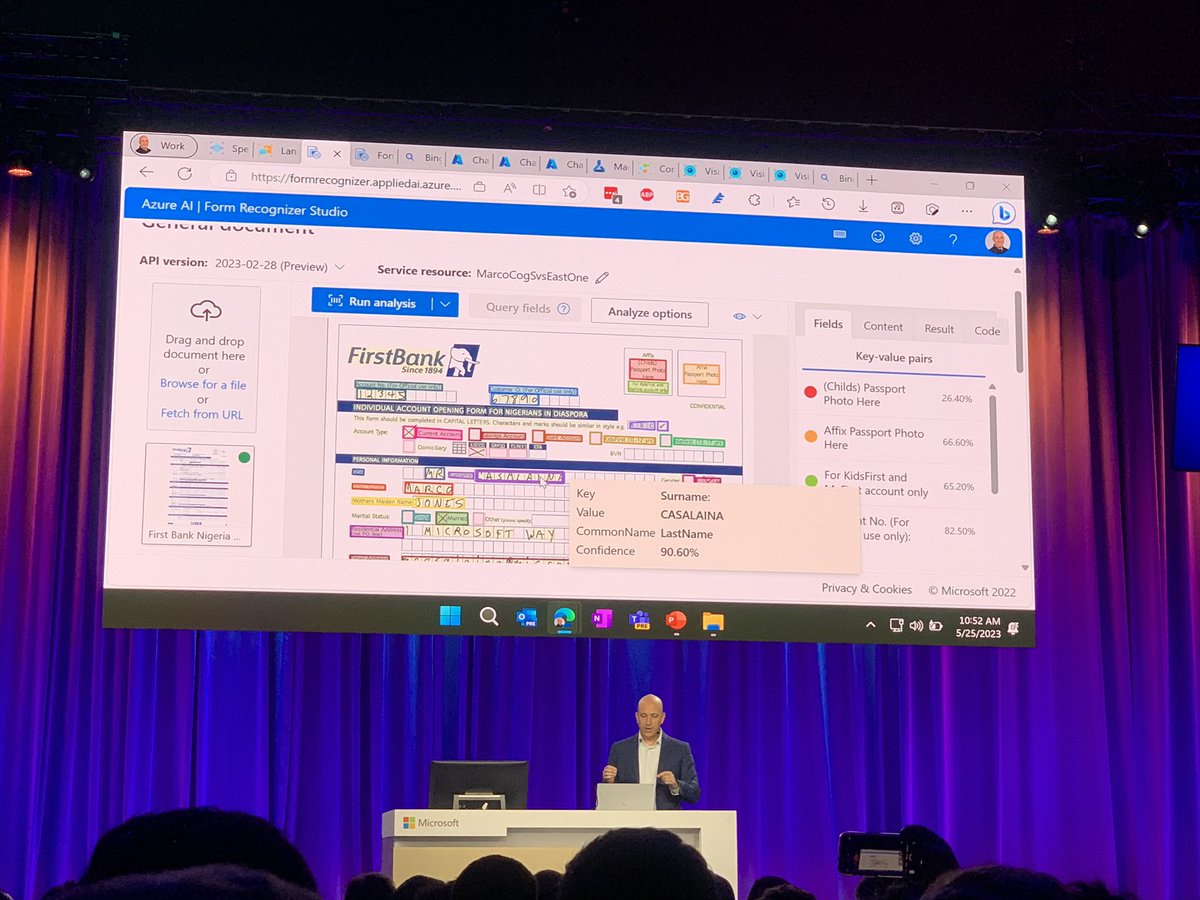The height and width of the screenshot is (900, 1200).
Task: Switch to the 'Spe' browser tab
Action: pyautogui.click(x=229, y=148)
